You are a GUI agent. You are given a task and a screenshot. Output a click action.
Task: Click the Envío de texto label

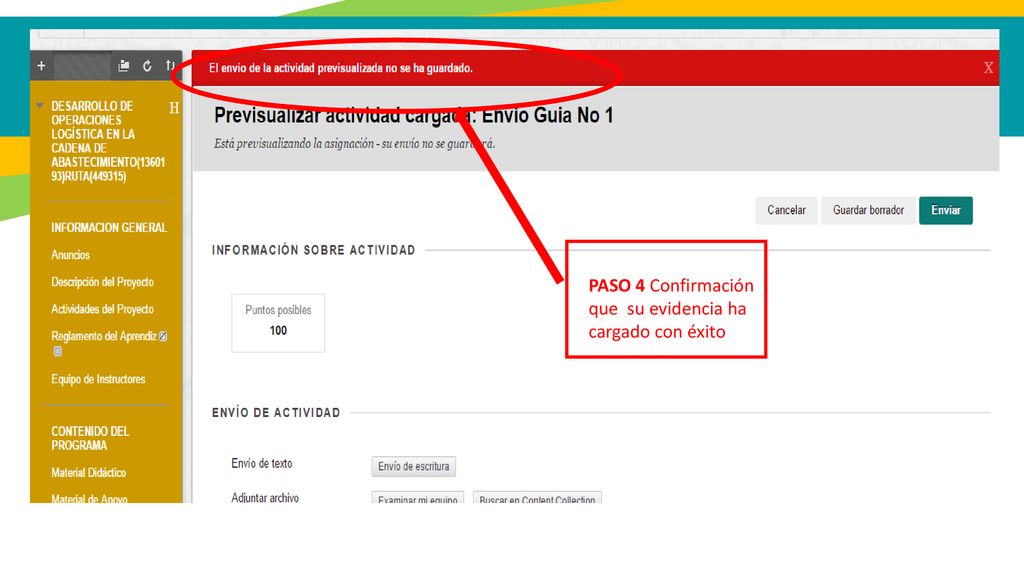point(261,463)
